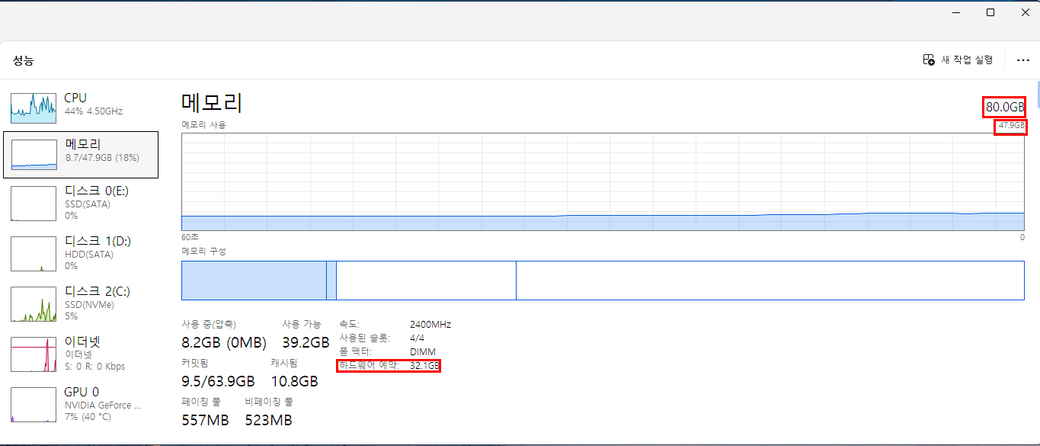The height and width of the screenshot is (446, 1040).
Task: Click the 성능 page heading
Action: (24, 61)
